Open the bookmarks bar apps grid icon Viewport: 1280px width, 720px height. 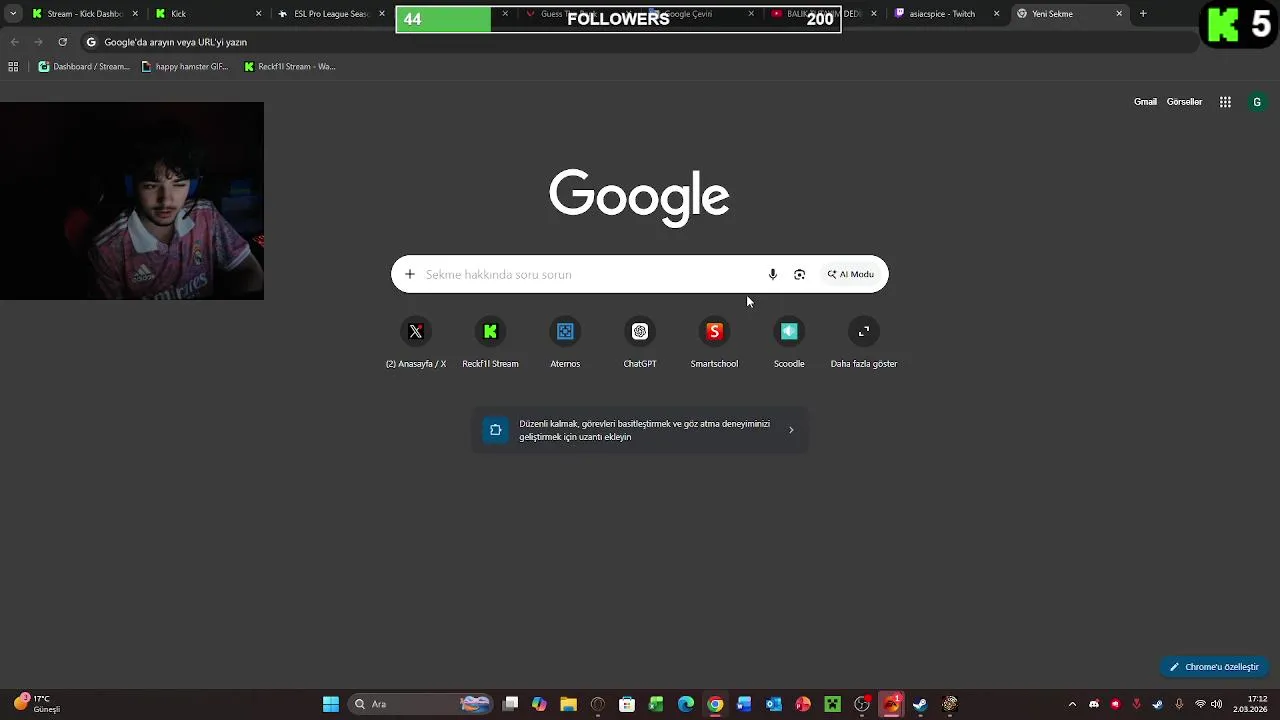point(13,67)
